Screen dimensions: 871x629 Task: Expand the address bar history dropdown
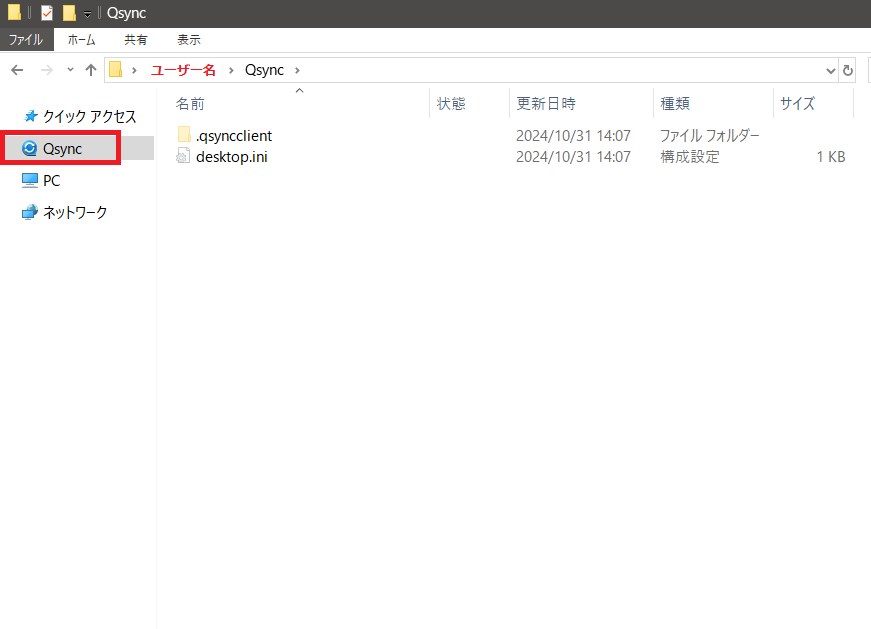tap(830, 71)
